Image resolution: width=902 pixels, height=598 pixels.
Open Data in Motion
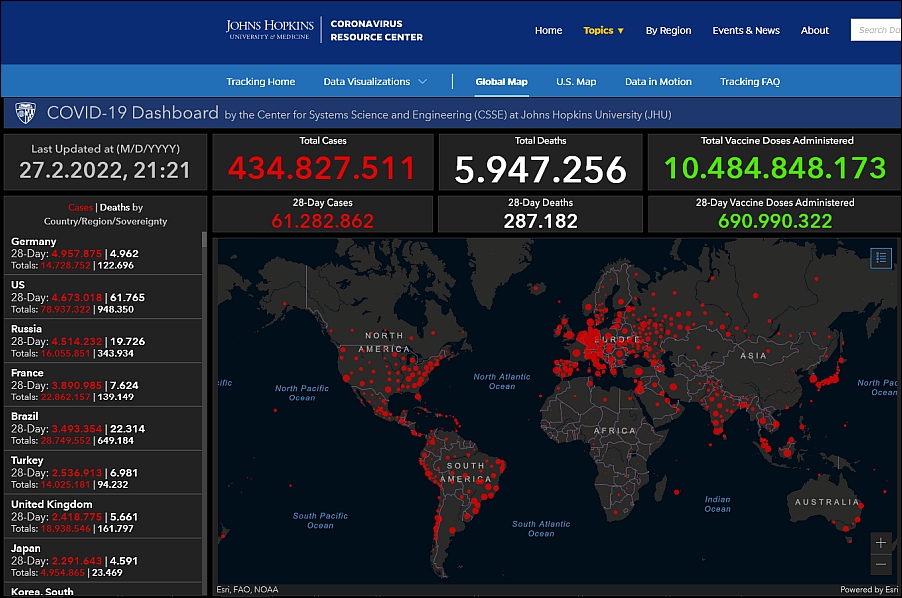(658, 82)
